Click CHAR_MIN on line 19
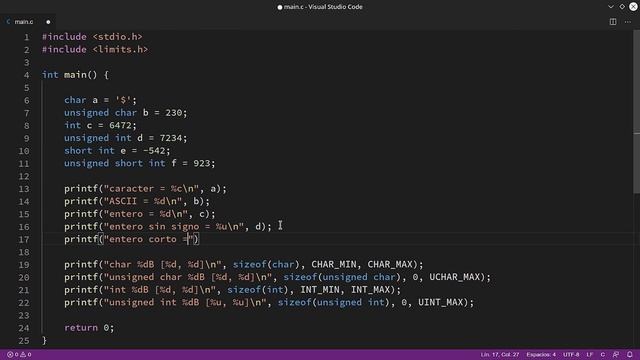 tap(334, 264)
